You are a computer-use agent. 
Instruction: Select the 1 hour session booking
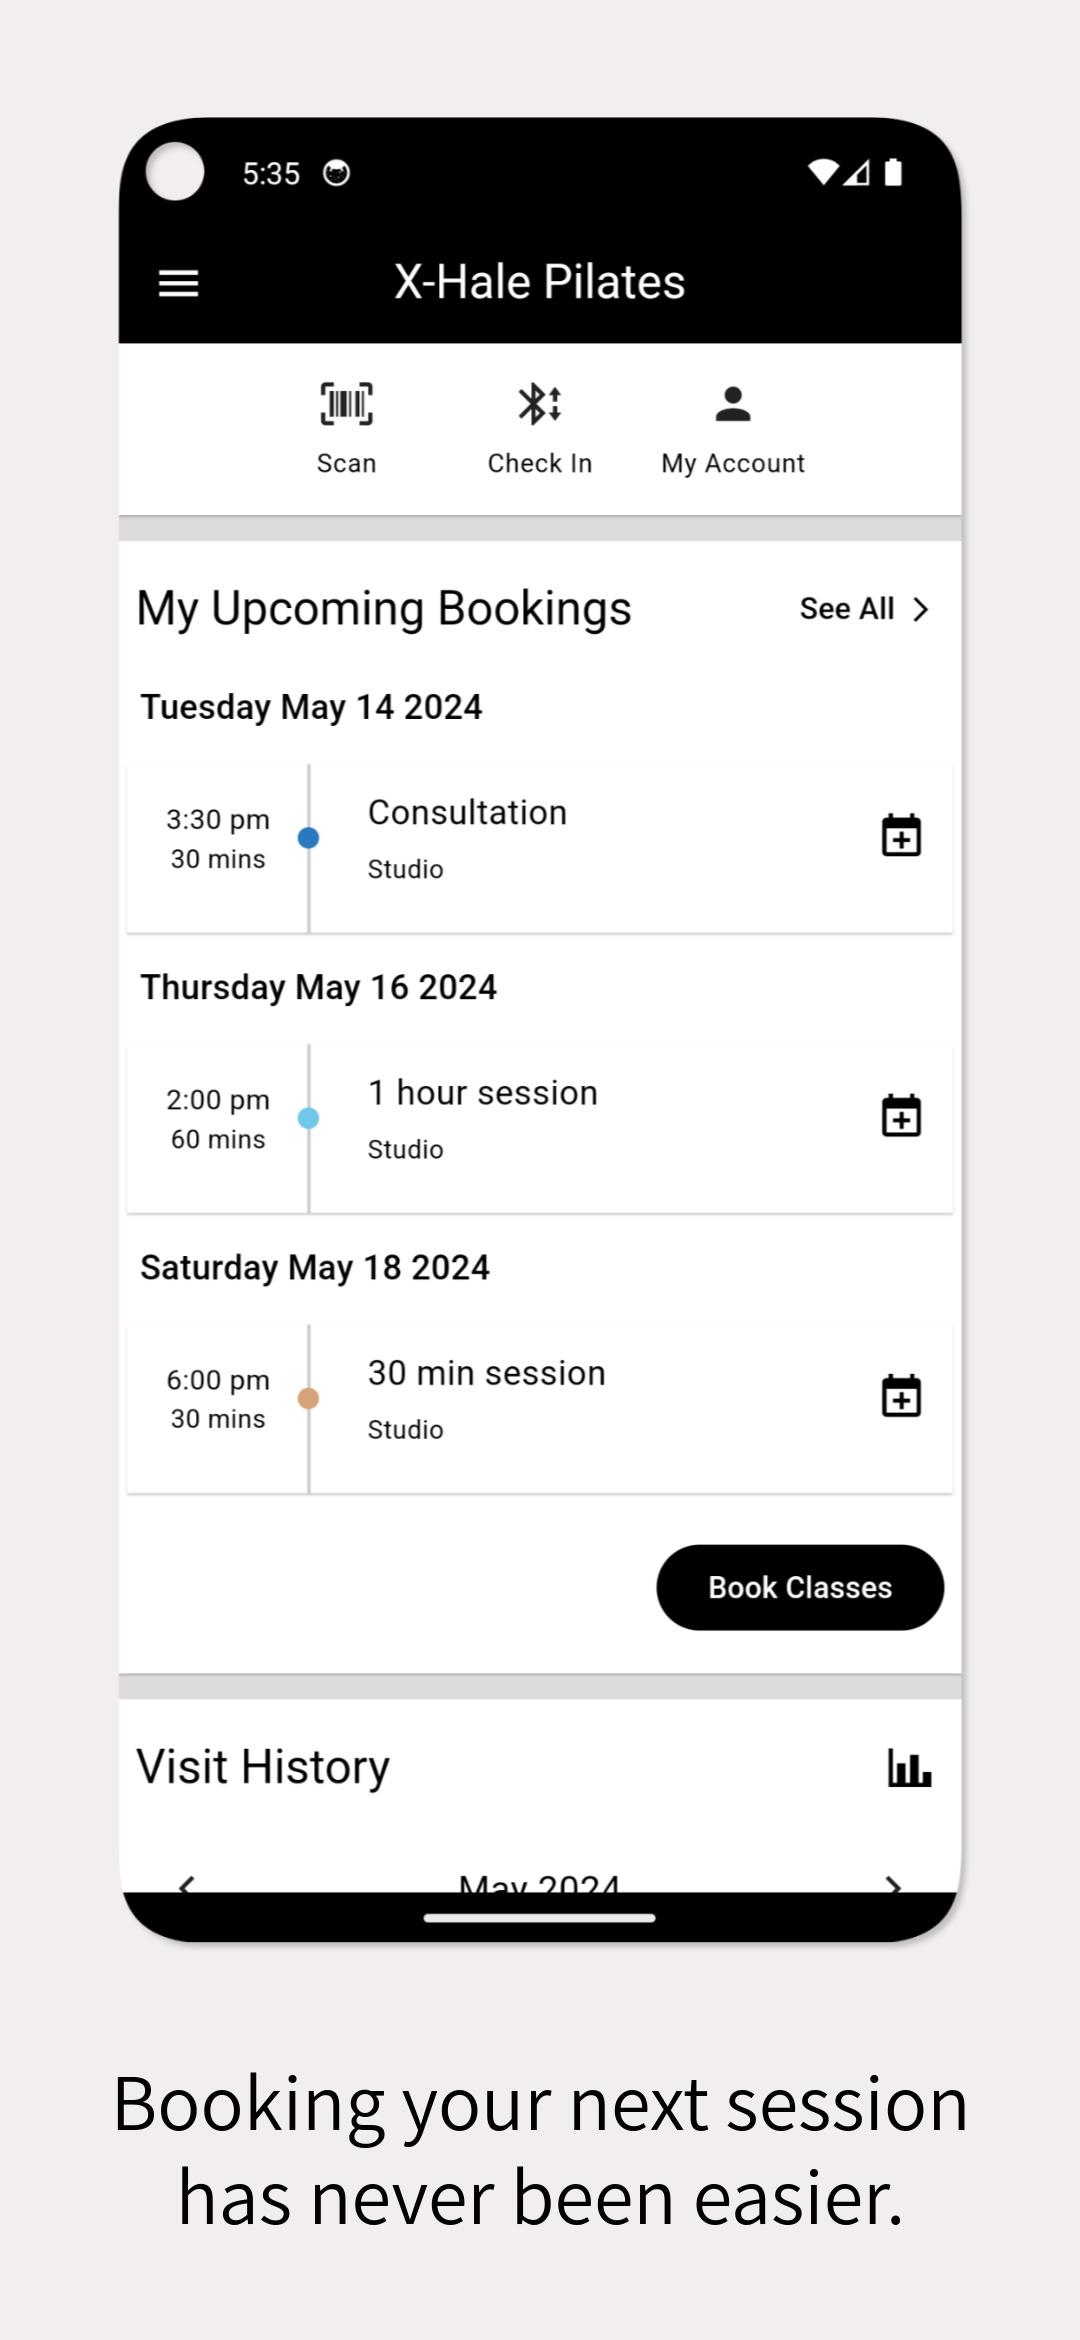[540, 1129]
